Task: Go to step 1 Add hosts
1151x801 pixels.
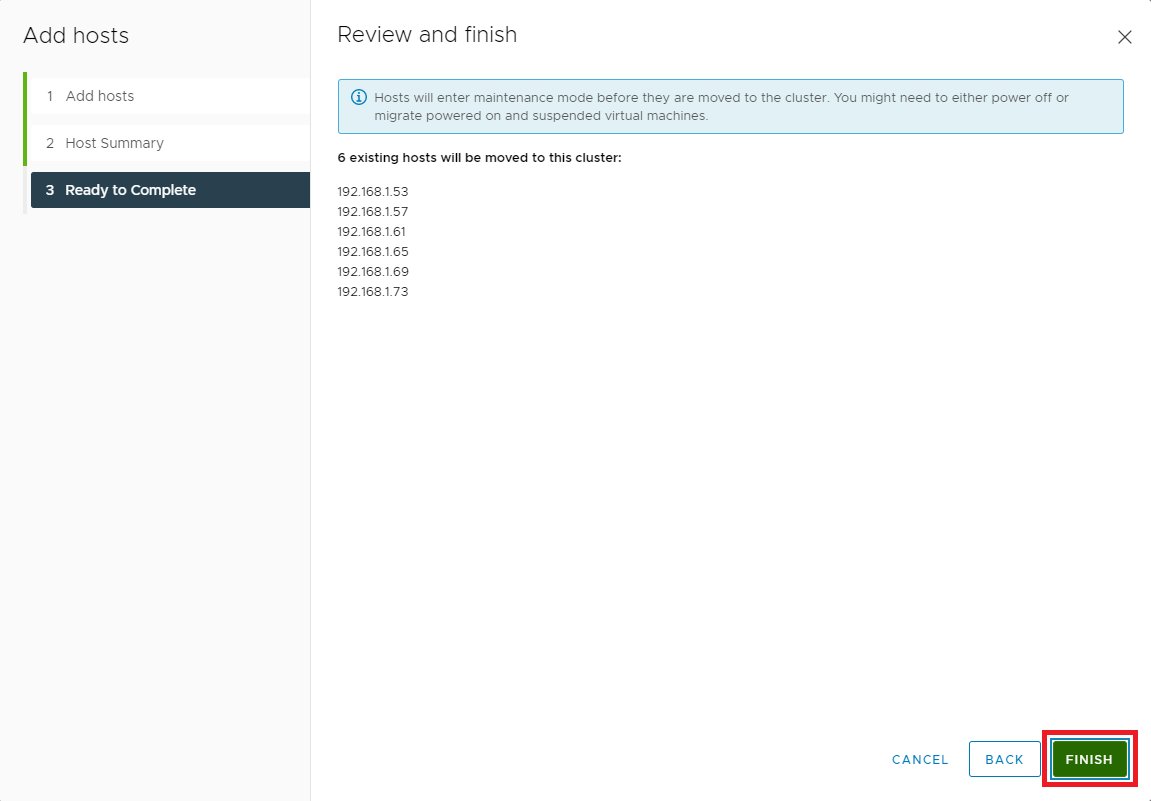Action: pos(100,96)
